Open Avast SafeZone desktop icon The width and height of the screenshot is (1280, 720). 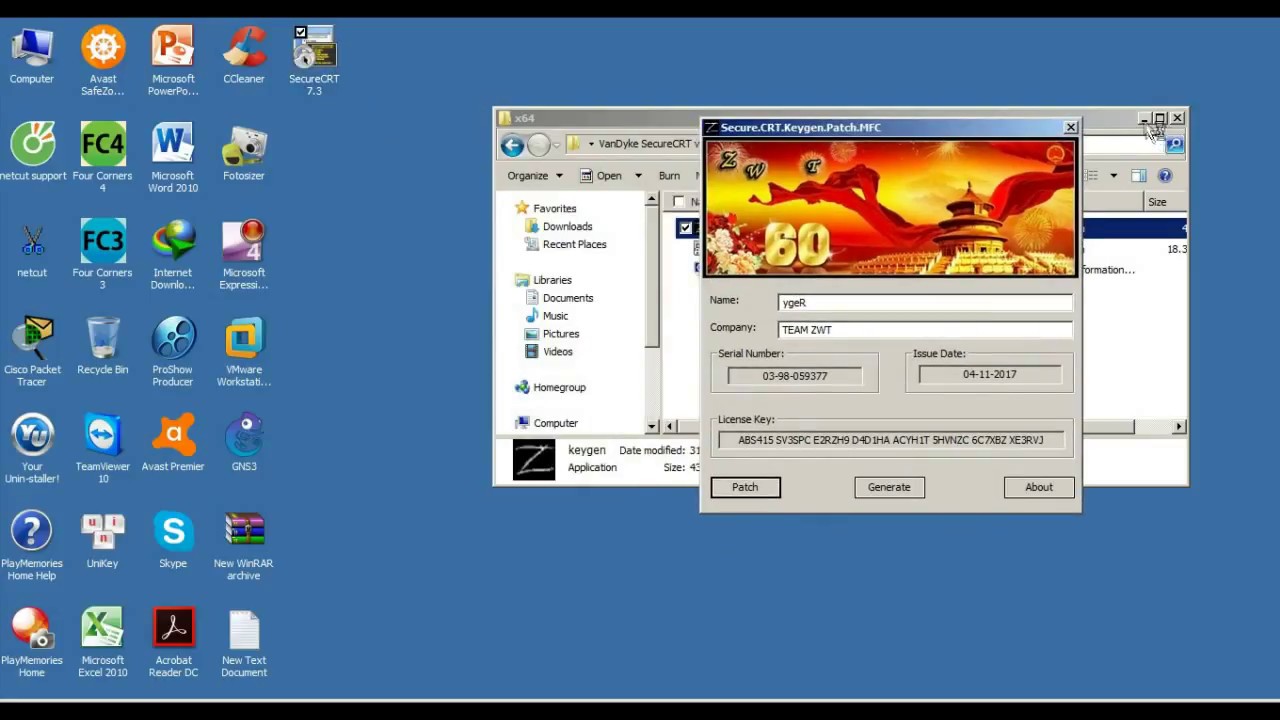pyautogui.click(x=103, y=62)
